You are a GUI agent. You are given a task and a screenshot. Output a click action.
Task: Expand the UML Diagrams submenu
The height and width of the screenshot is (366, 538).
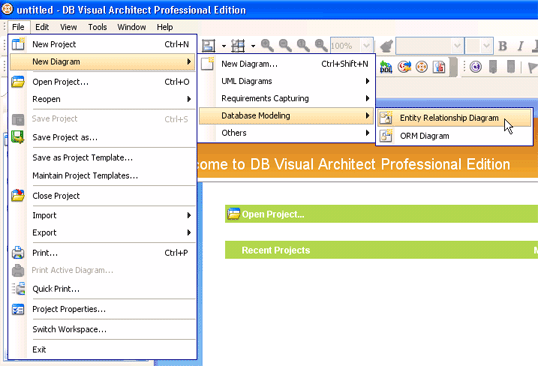tap(286, 81)
